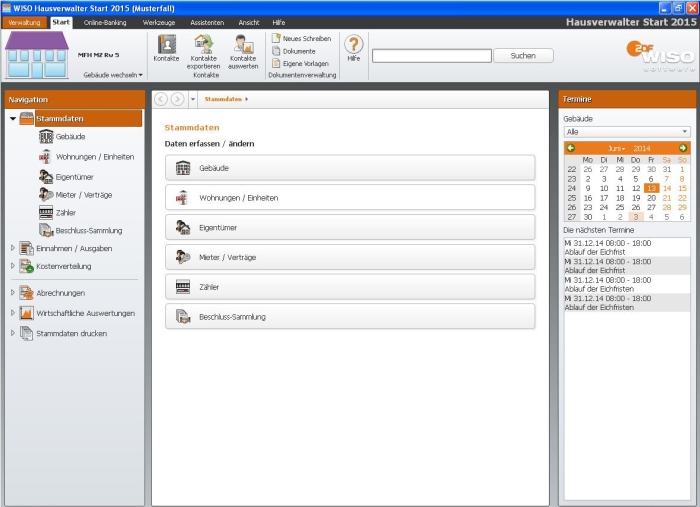
Task: Click the Neues Schreiben document icon
Action: (276, 38)
